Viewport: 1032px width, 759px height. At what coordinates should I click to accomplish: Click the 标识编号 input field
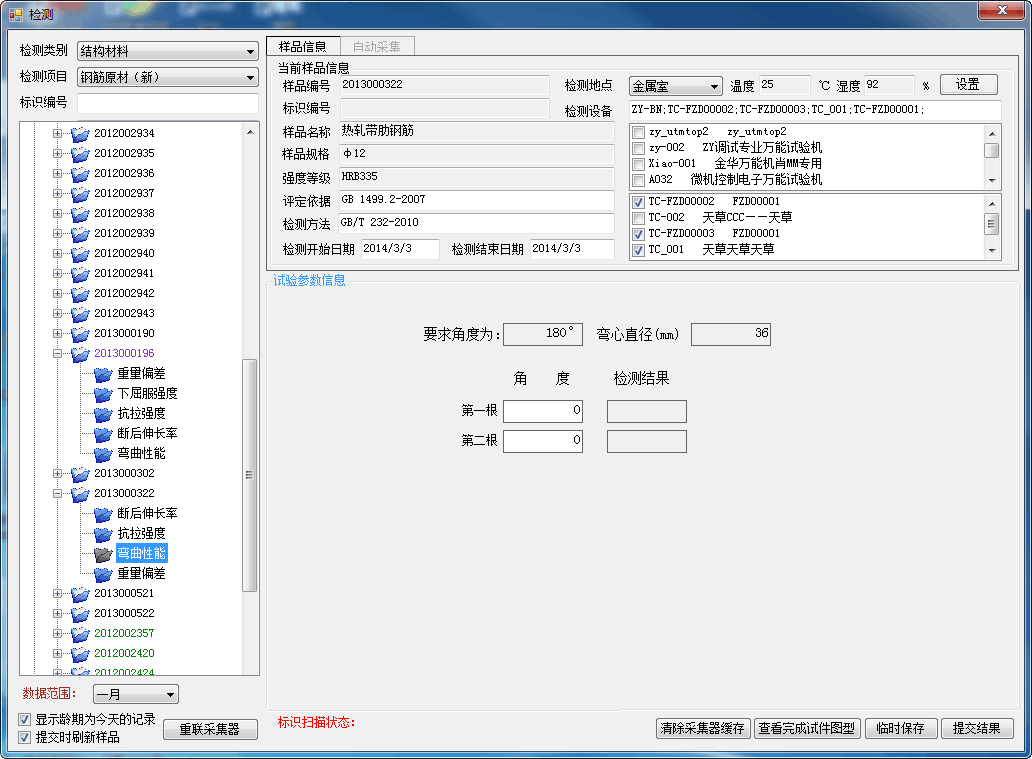166,103
